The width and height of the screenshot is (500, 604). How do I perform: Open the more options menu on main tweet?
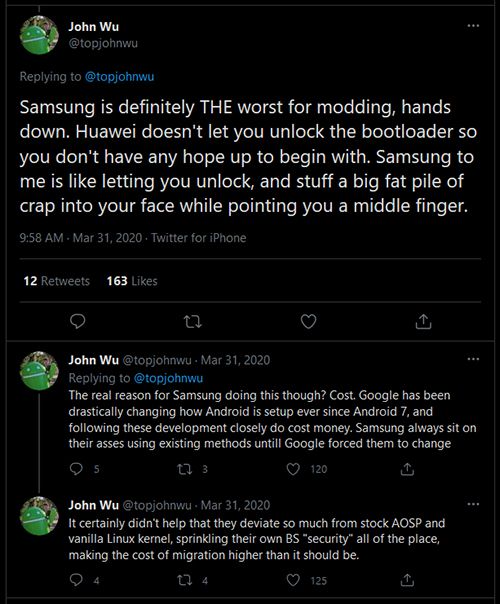tap(473, 26)
